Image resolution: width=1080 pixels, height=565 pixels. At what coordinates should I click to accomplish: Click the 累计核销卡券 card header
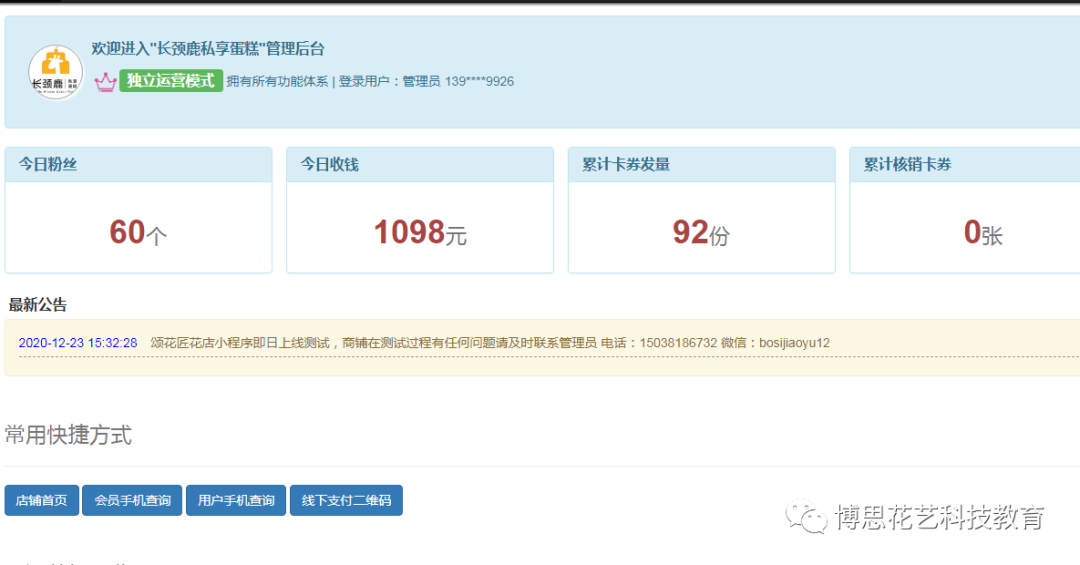964,165
